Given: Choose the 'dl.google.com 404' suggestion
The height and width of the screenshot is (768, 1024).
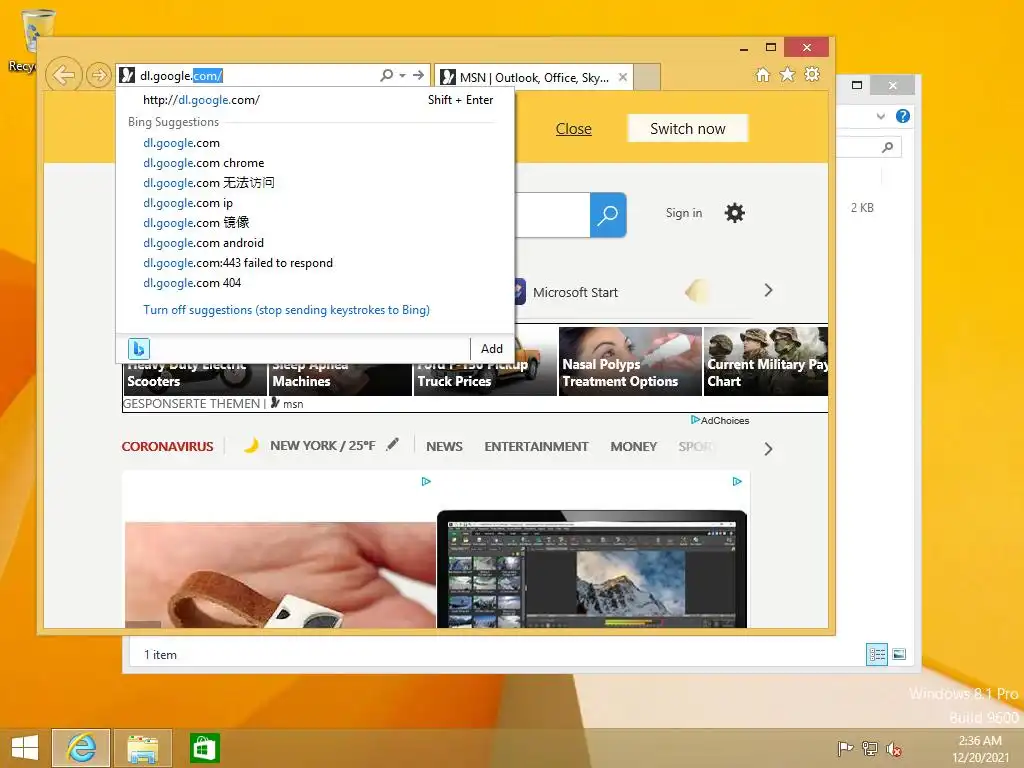Looking at the screenshot, I should coord(192,283).
